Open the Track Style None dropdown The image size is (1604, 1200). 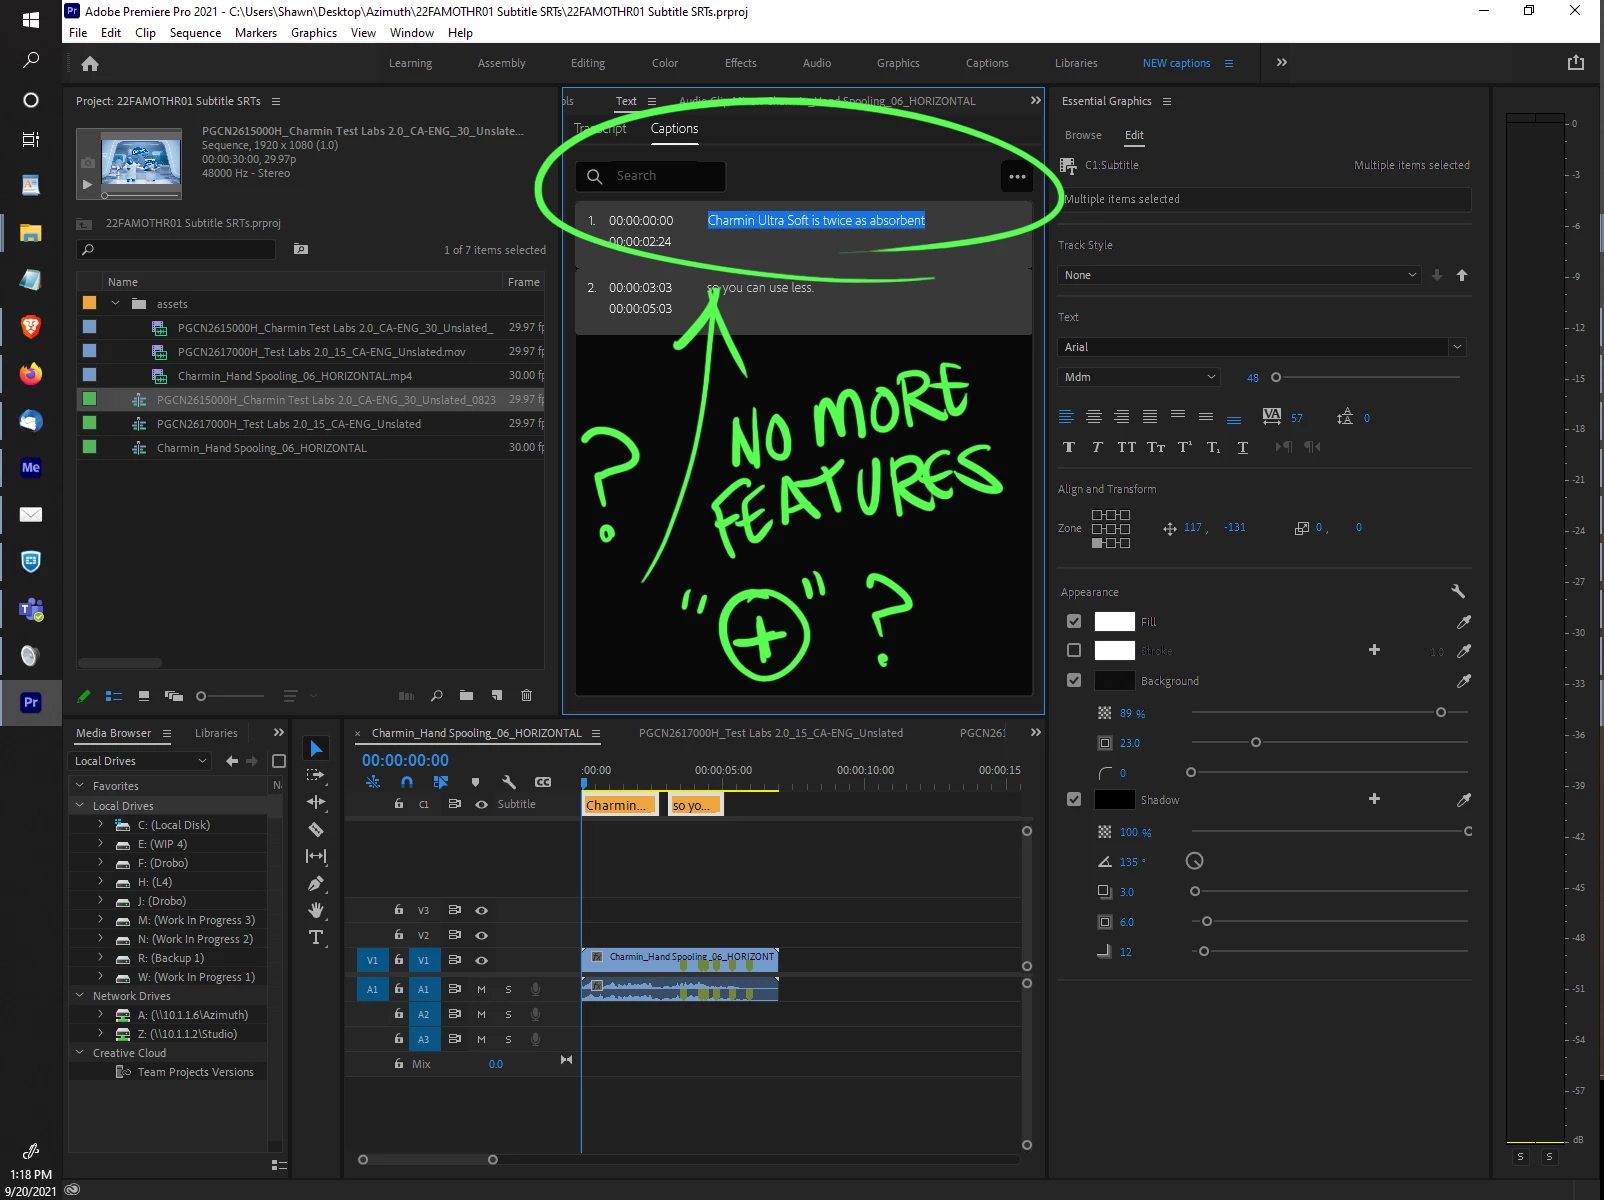pyautogui.click(x=1239, y=275)
